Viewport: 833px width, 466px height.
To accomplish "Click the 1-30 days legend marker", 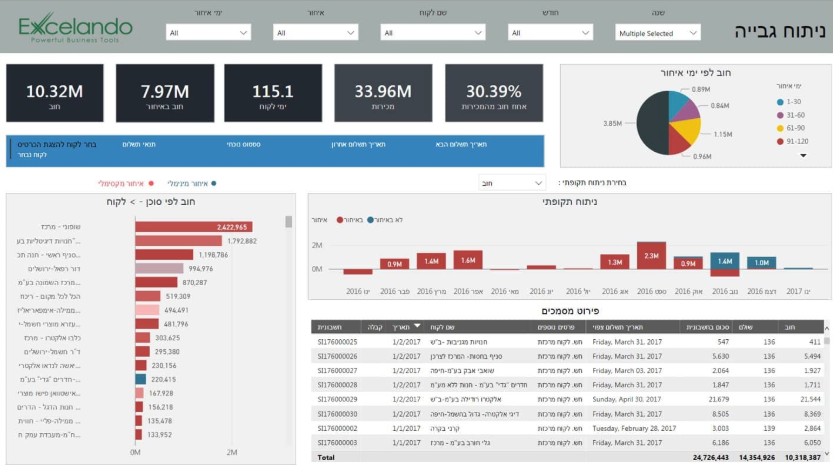I will (779, 101).
